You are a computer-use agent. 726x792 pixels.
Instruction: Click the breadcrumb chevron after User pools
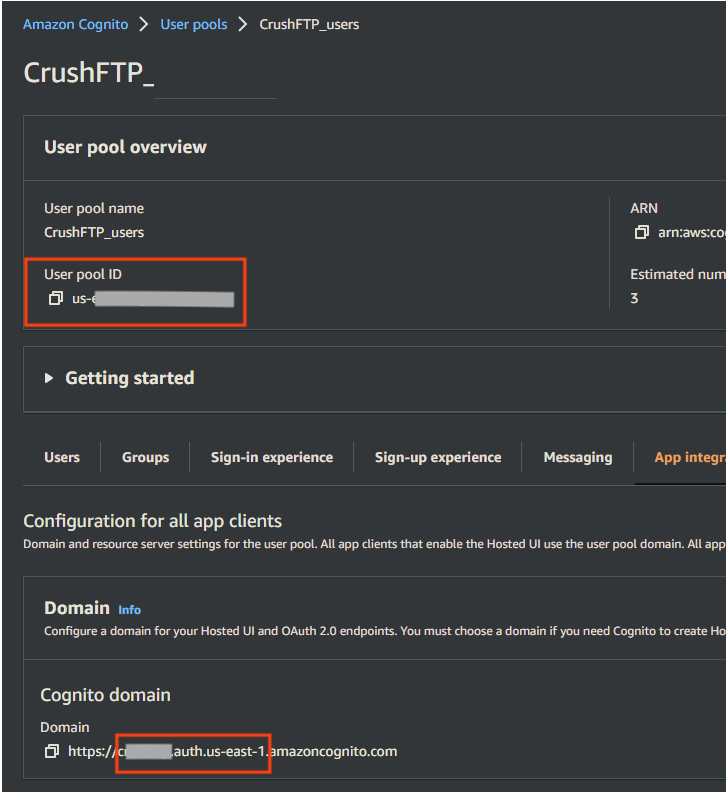click(243, 24)
